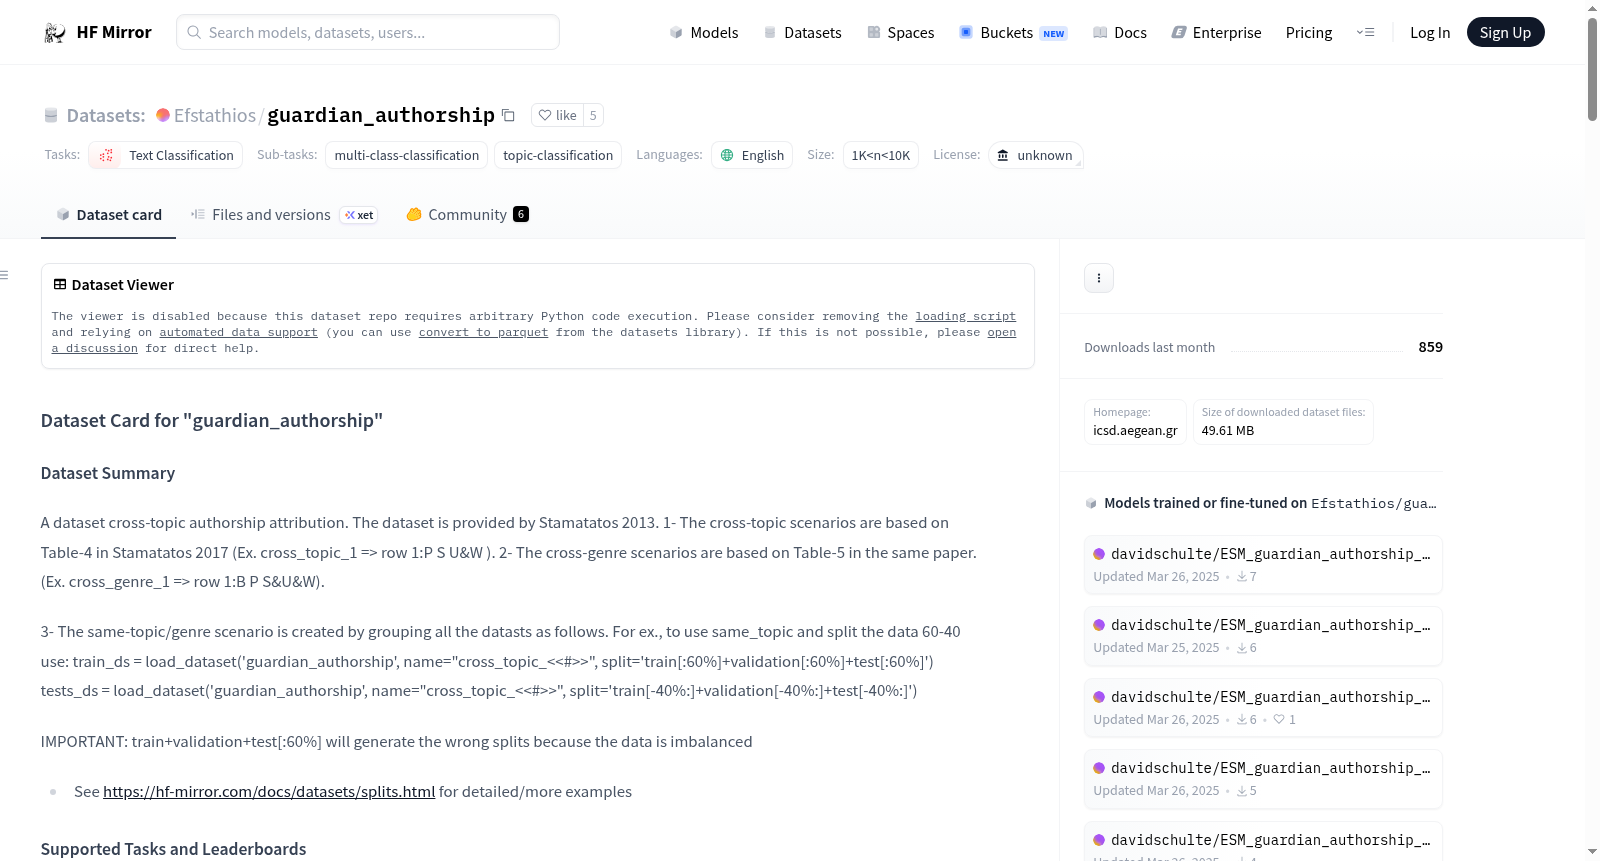Click the Text Classification task tag
Image resolution: width=1600 pixels, height=861 pixels.
166,155
